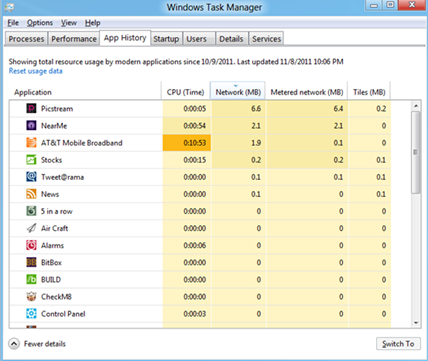Select the 5 in a row name
This screenshot has height=361, width=428.
57,211
